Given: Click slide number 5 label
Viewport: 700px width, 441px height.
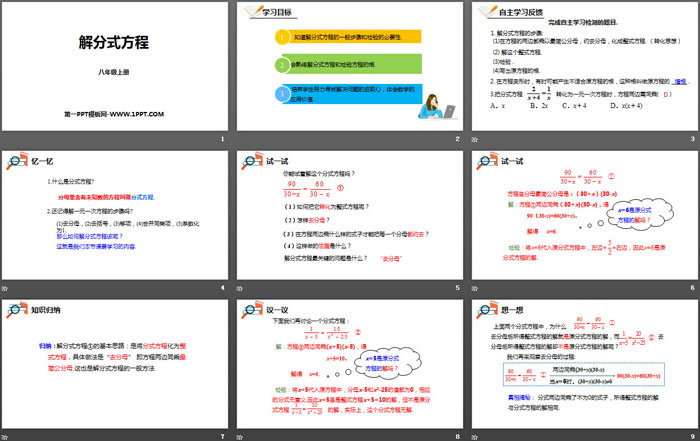Looking at the screenshot, I should pos(457,288).
